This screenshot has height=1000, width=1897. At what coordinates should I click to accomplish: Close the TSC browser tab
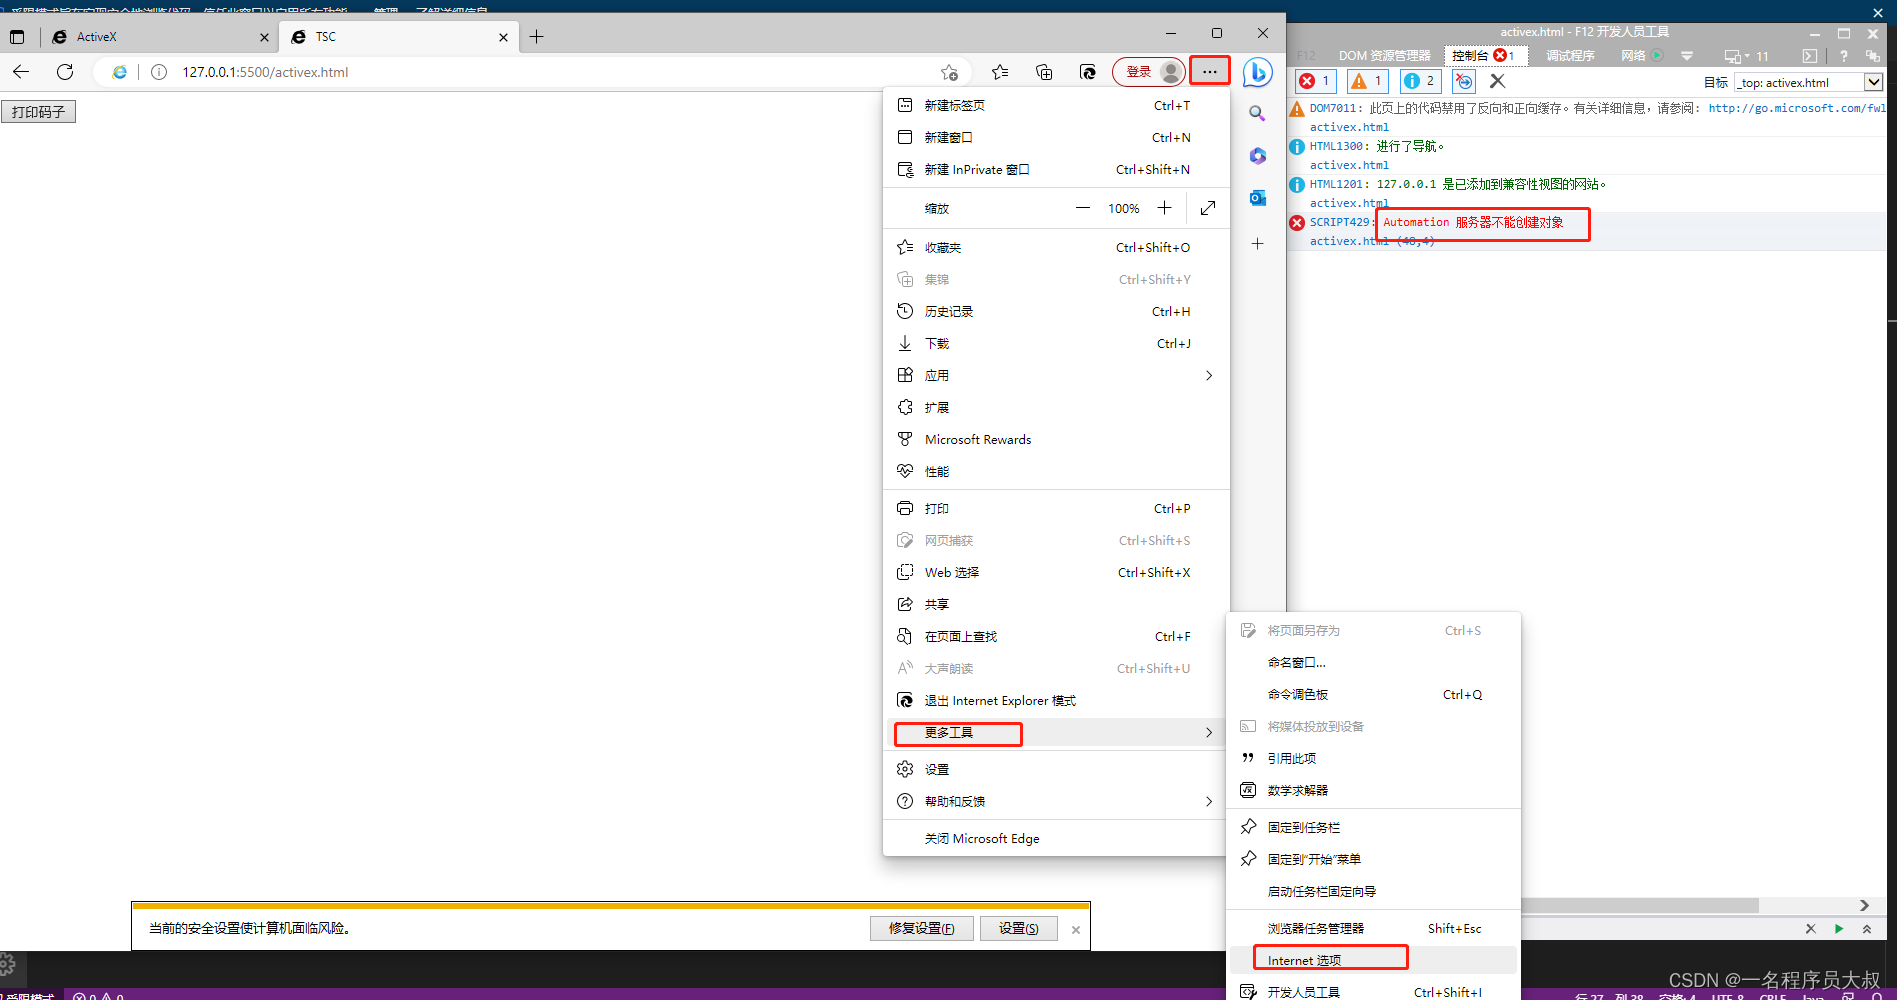(x=503, y=38)
